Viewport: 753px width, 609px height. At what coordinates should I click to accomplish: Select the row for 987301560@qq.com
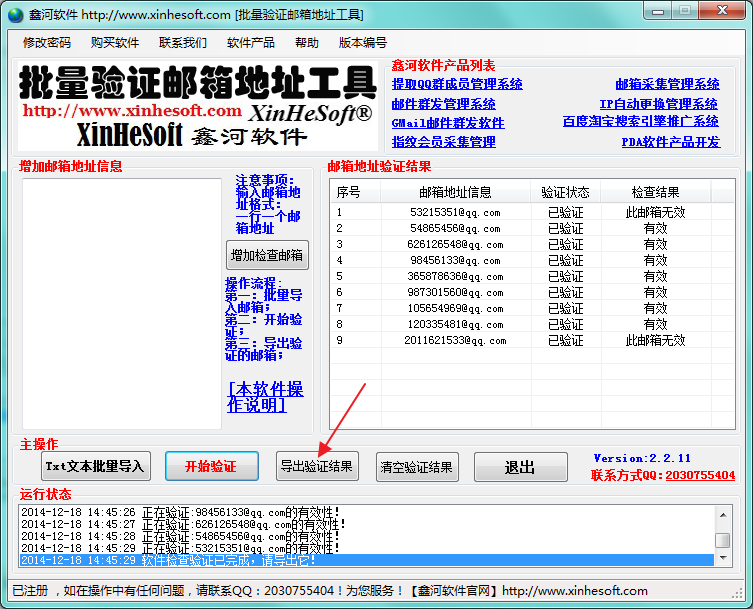click(532, 292)
